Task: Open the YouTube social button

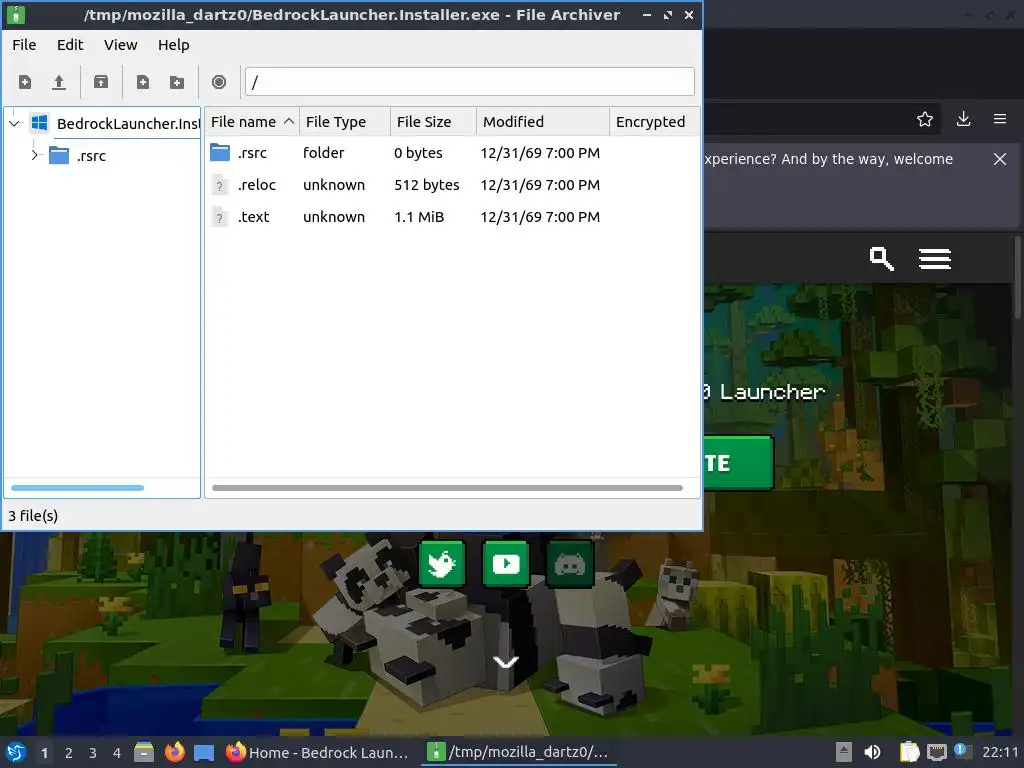Action: (x=505, y=564)
